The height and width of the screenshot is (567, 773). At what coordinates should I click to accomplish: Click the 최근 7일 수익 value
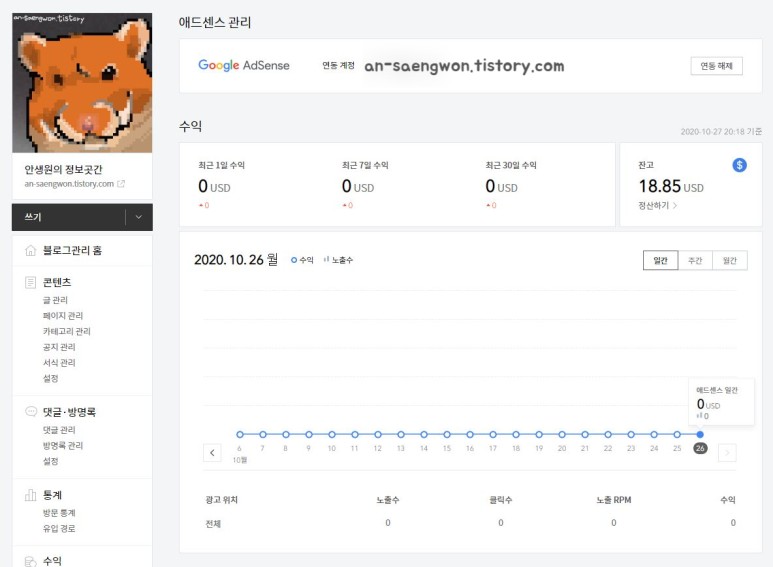coord(358,186)
